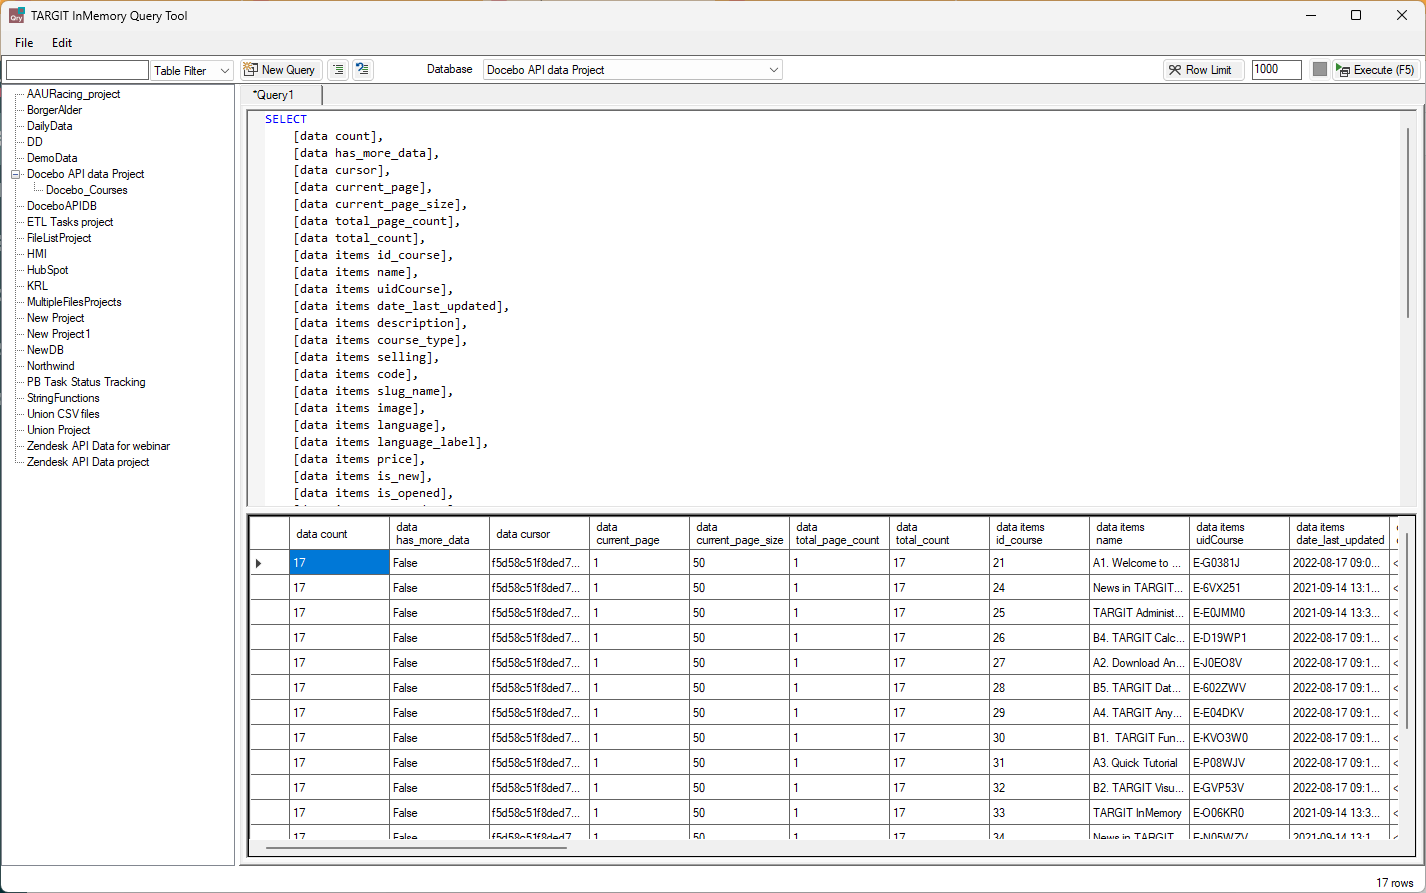The width and height of the screenshot is (1426, 893).
Task: Select Zendesk API Data project
Action: pyautogui.click(x=88, y=462)
